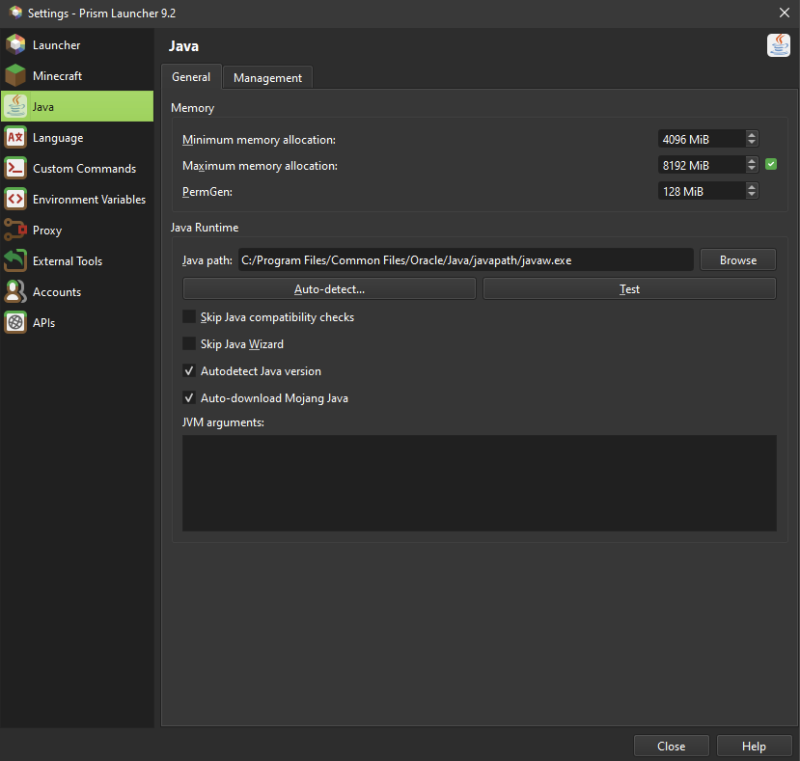This screenshot has height=761, width=800.
Task: Select External Tools in the sidebar
Action: (77, 261)
